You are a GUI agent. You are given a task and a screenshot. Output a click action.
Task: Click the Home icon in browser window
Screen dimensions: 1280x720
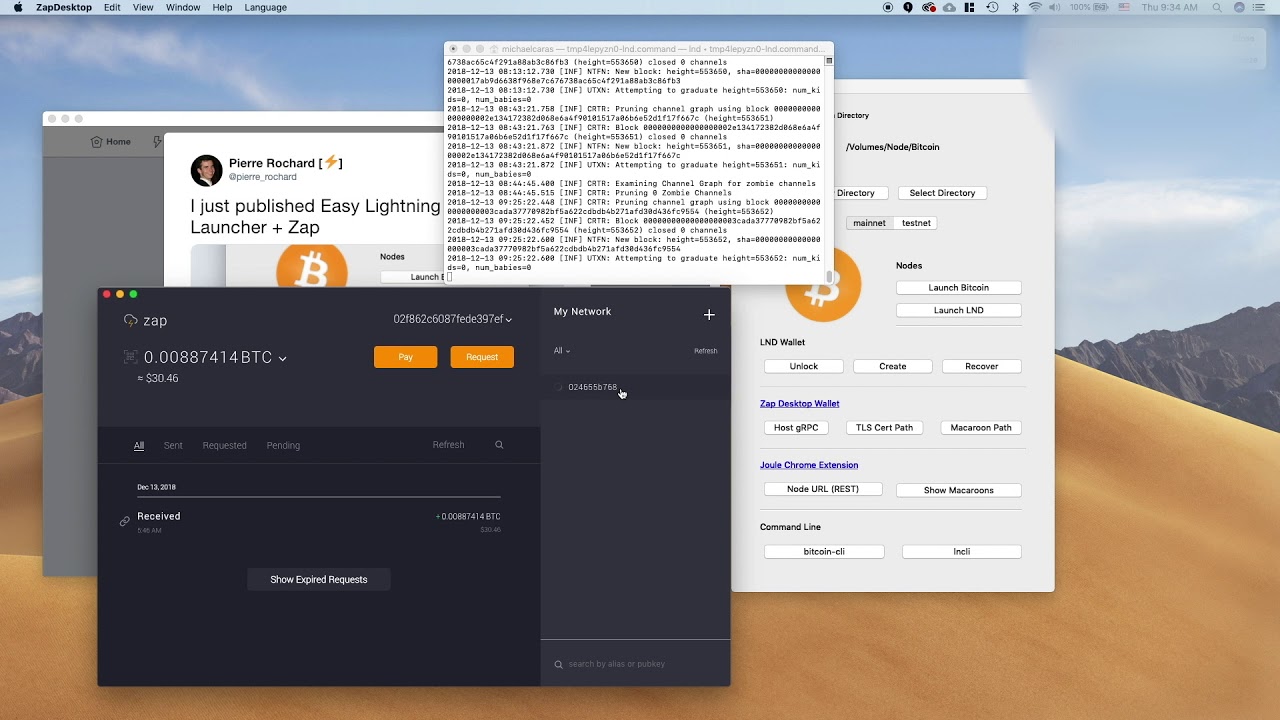click(x=97, y=142)
